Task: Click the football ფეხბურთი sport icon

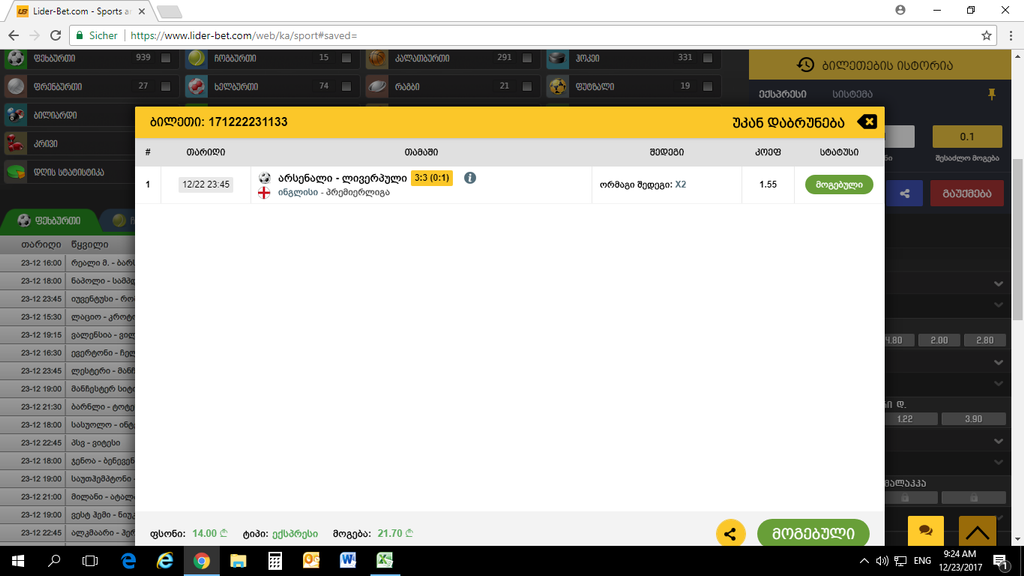Action: pos(16,58)
